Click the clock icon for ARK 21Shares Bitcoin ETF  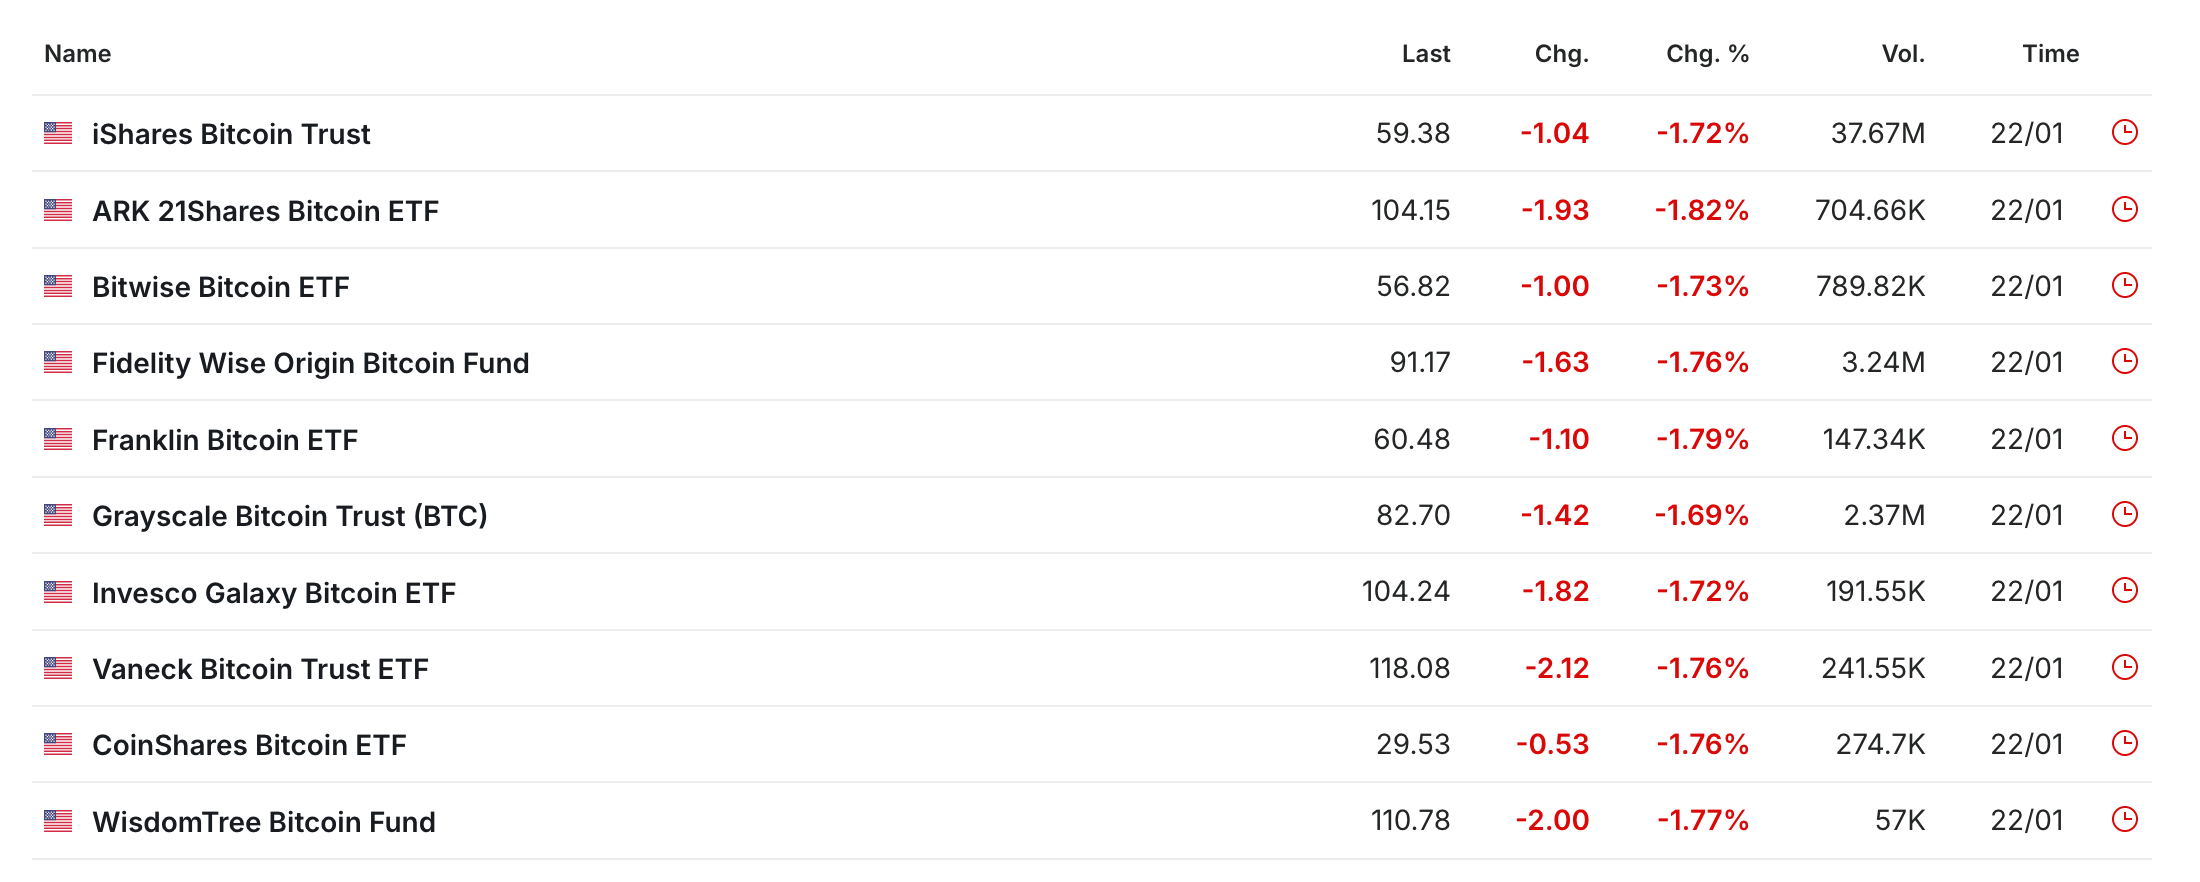click(2124, 209)
